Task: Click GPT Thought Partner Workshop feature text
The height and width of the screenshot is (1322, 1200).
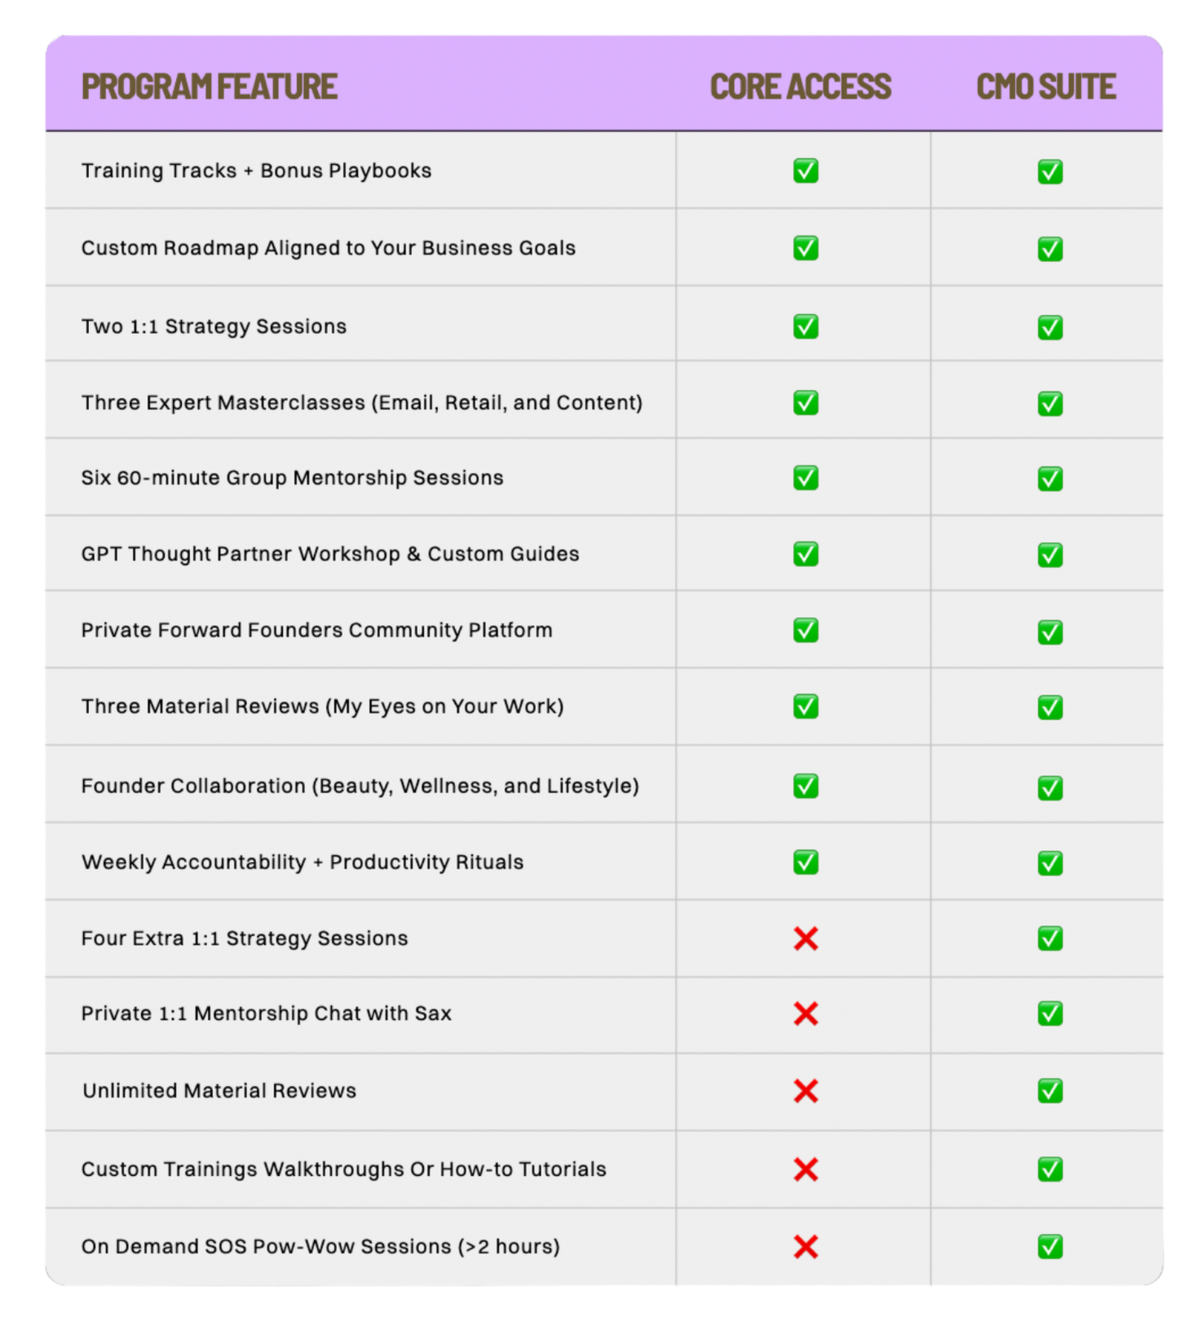Action: coord(330,554)
